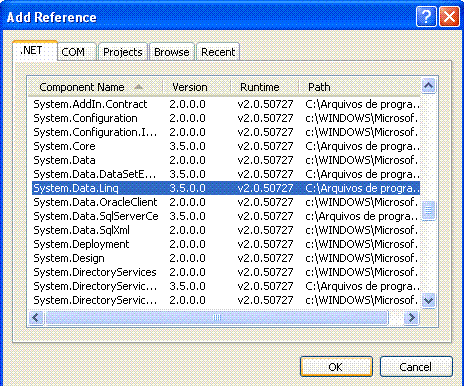The image size is (464, 386).
Task: Select the System.Core component
Action: pos(226,146)
